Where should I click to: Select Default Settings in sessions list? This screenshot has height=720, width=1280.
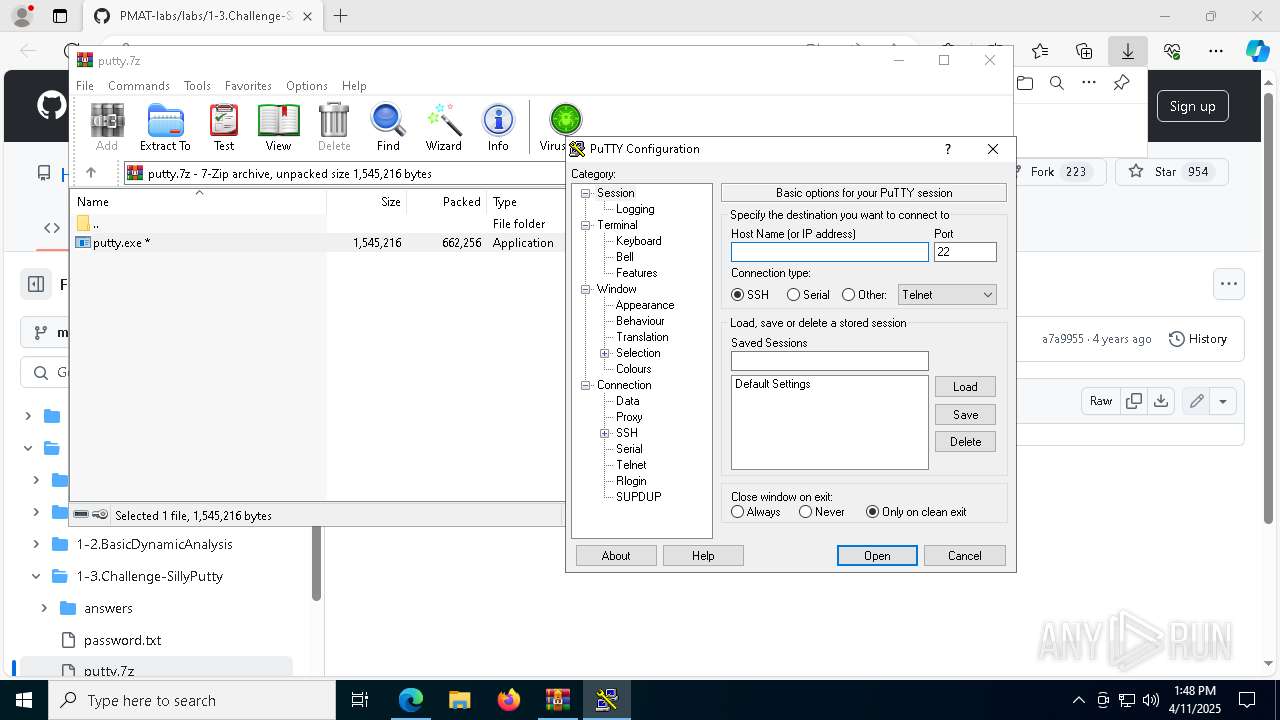pos(772,384)
